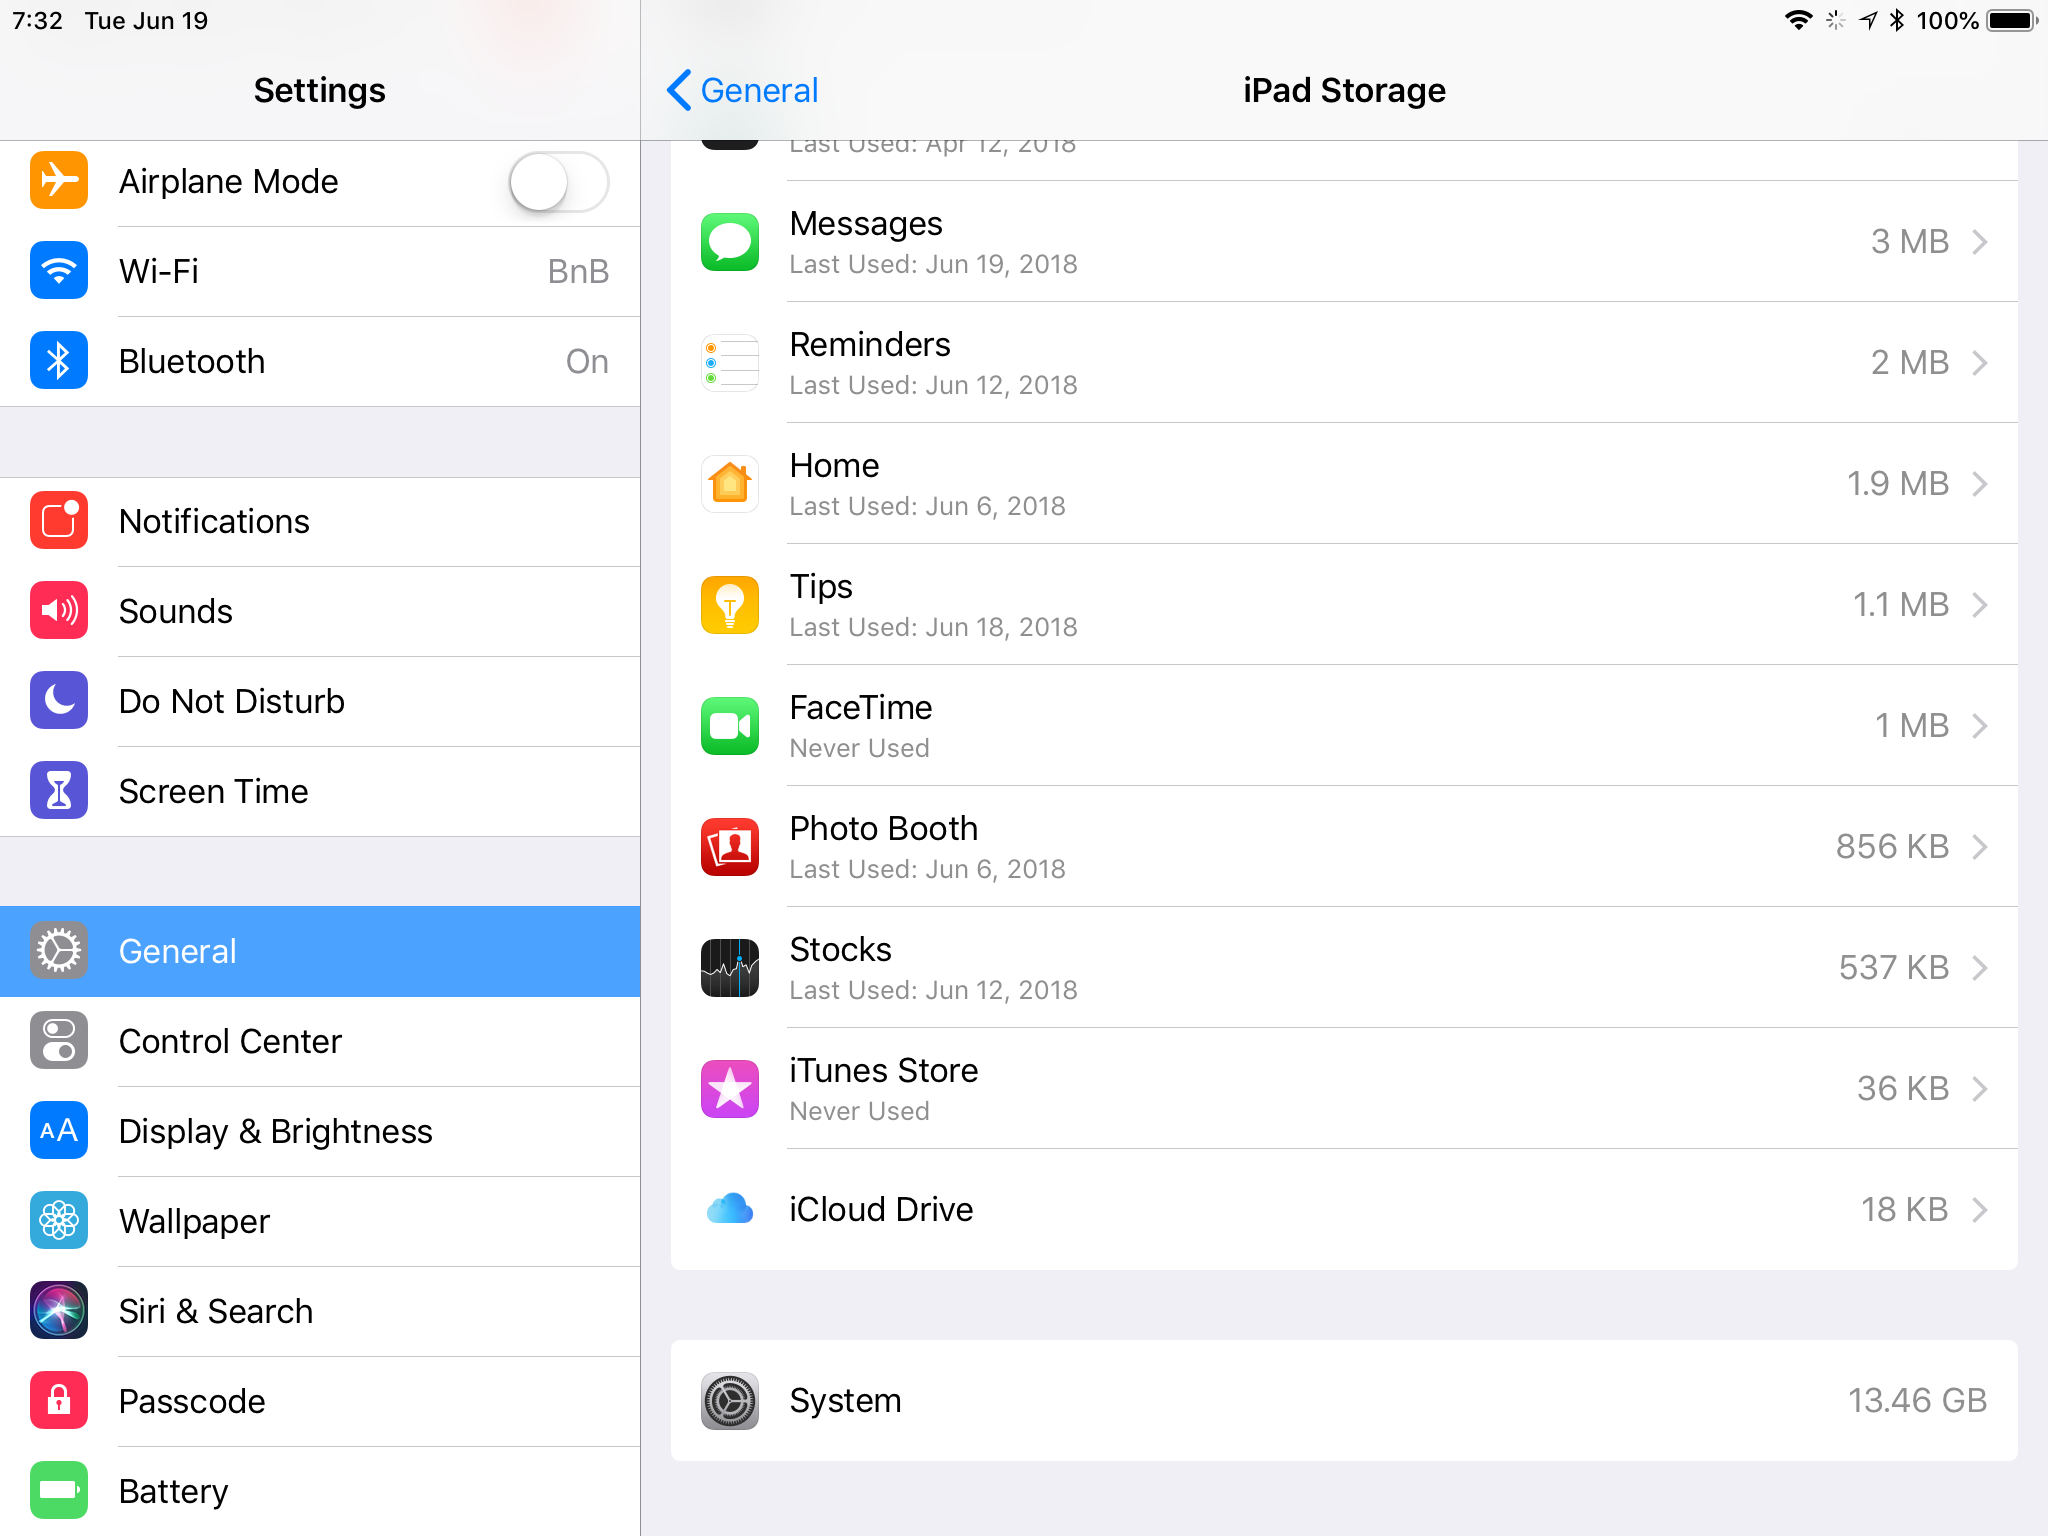
Task: Open Wallpaper settings row
Action: [x=320, y=1221]
